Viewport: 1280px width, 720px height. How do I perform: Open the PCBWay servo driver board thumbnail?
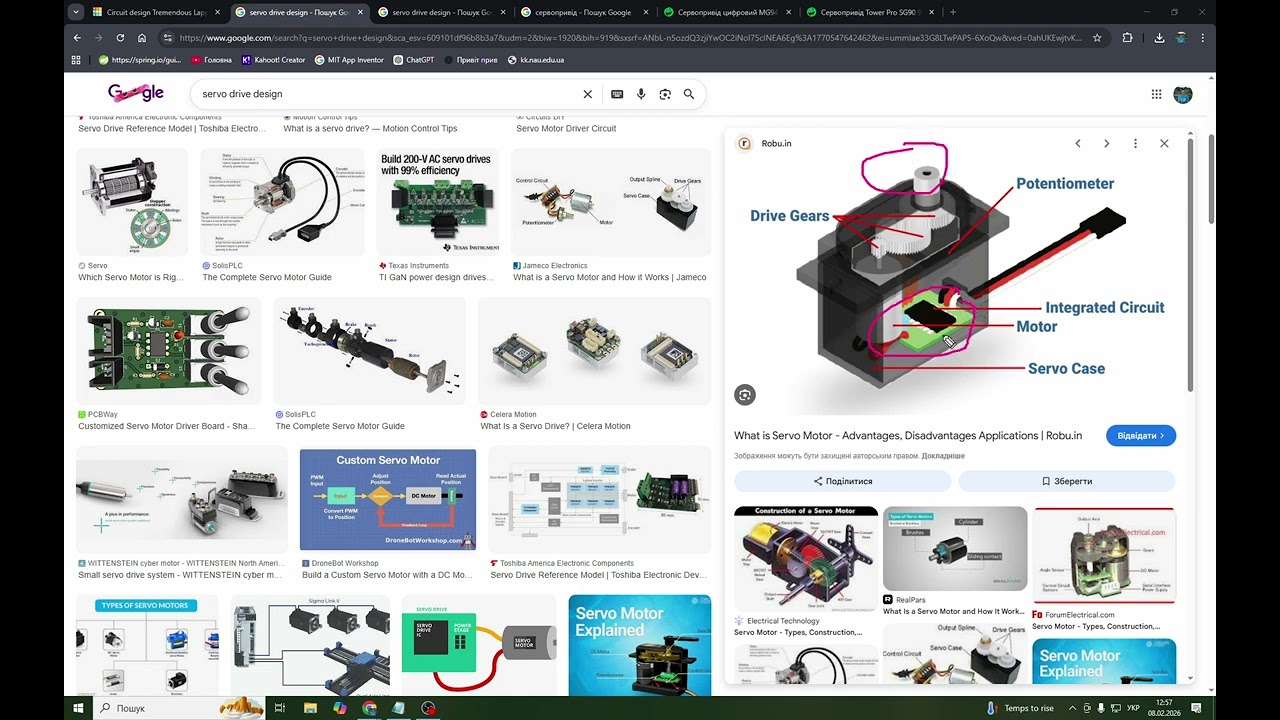pos(169,351)
